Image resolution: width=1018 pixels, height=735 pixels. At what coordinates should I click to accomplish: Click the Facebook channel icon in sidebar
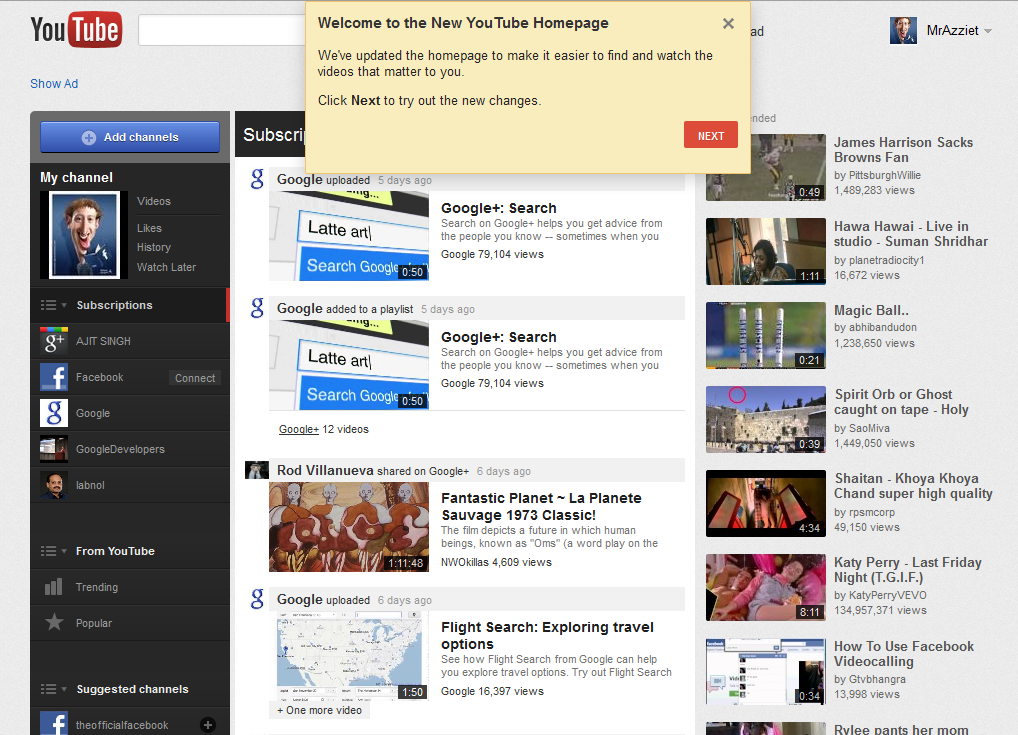click(52, 377)
